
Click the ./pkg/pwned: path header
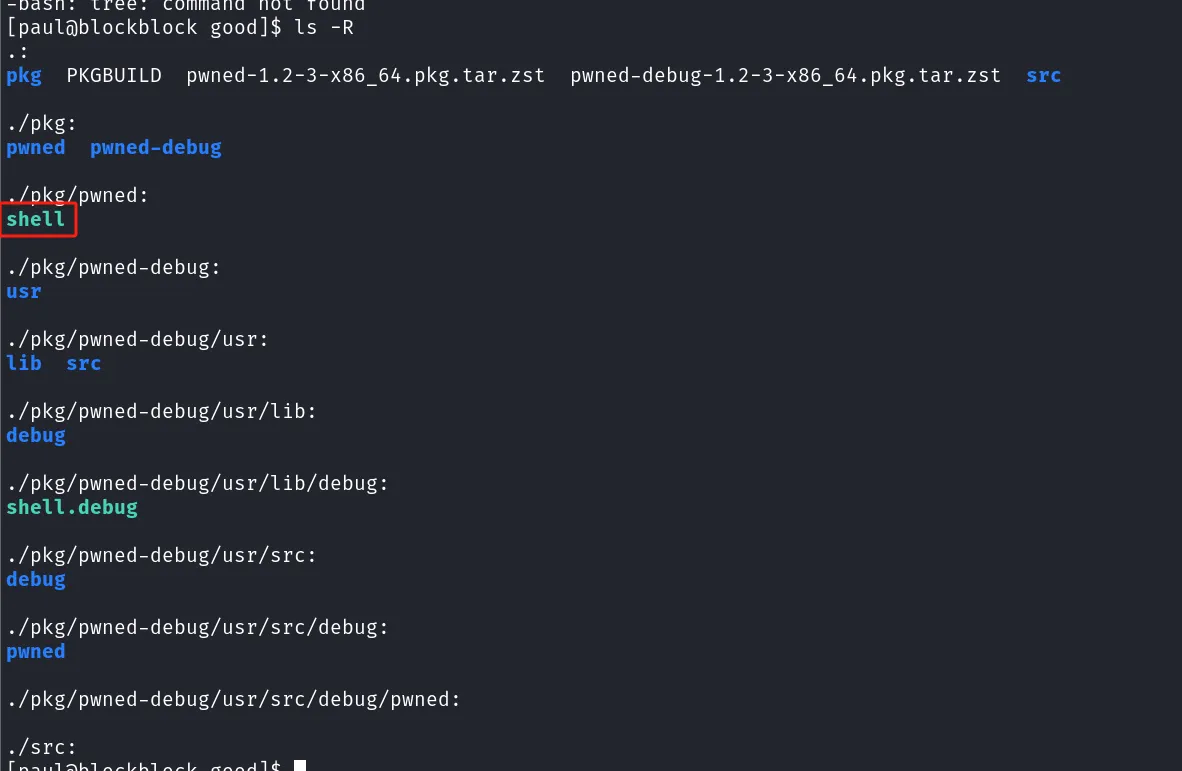click(78, 196)
